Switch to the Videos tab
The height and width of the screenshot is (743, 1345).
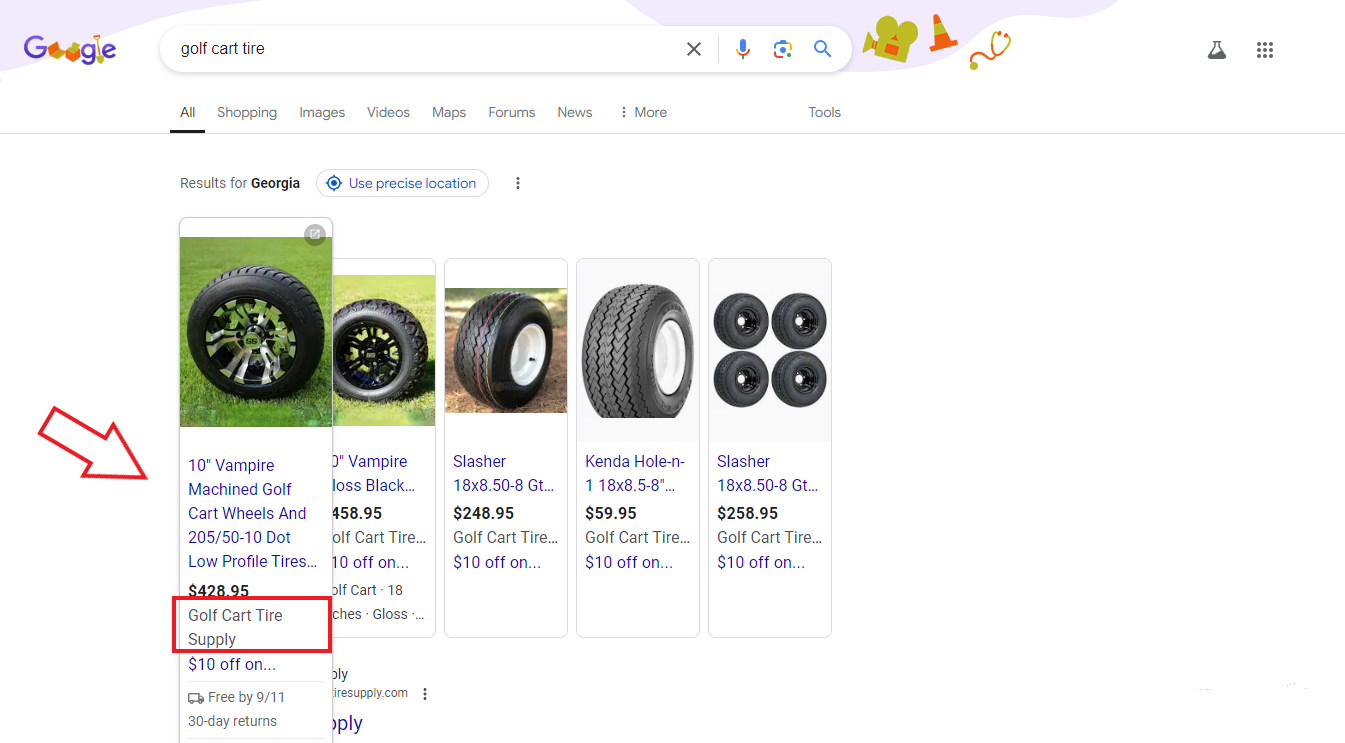click(388, 112)
